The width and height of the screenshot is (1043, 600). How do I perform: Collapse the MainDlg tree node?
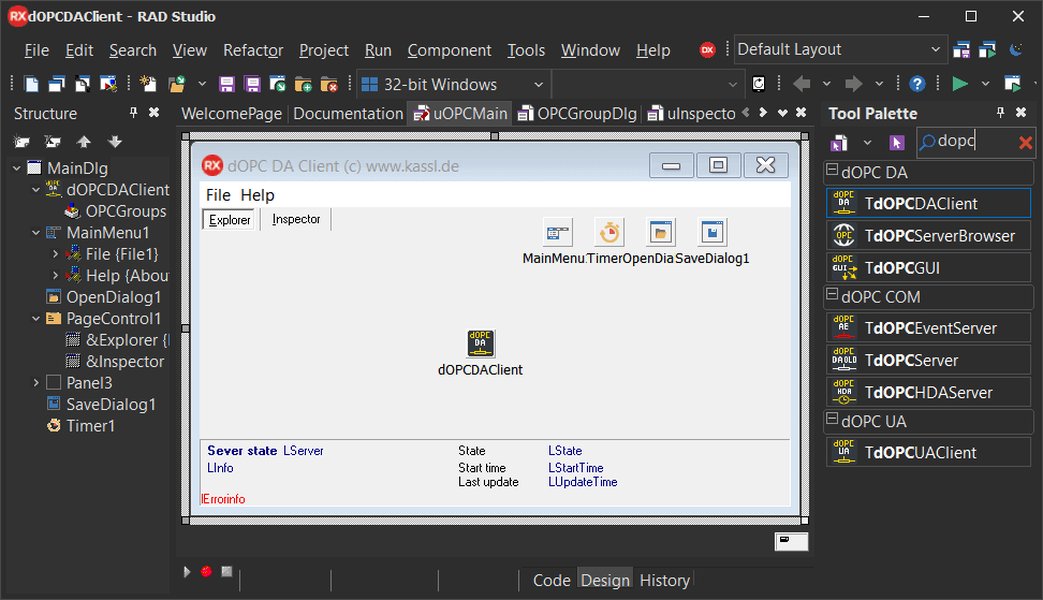coord(17,168)
